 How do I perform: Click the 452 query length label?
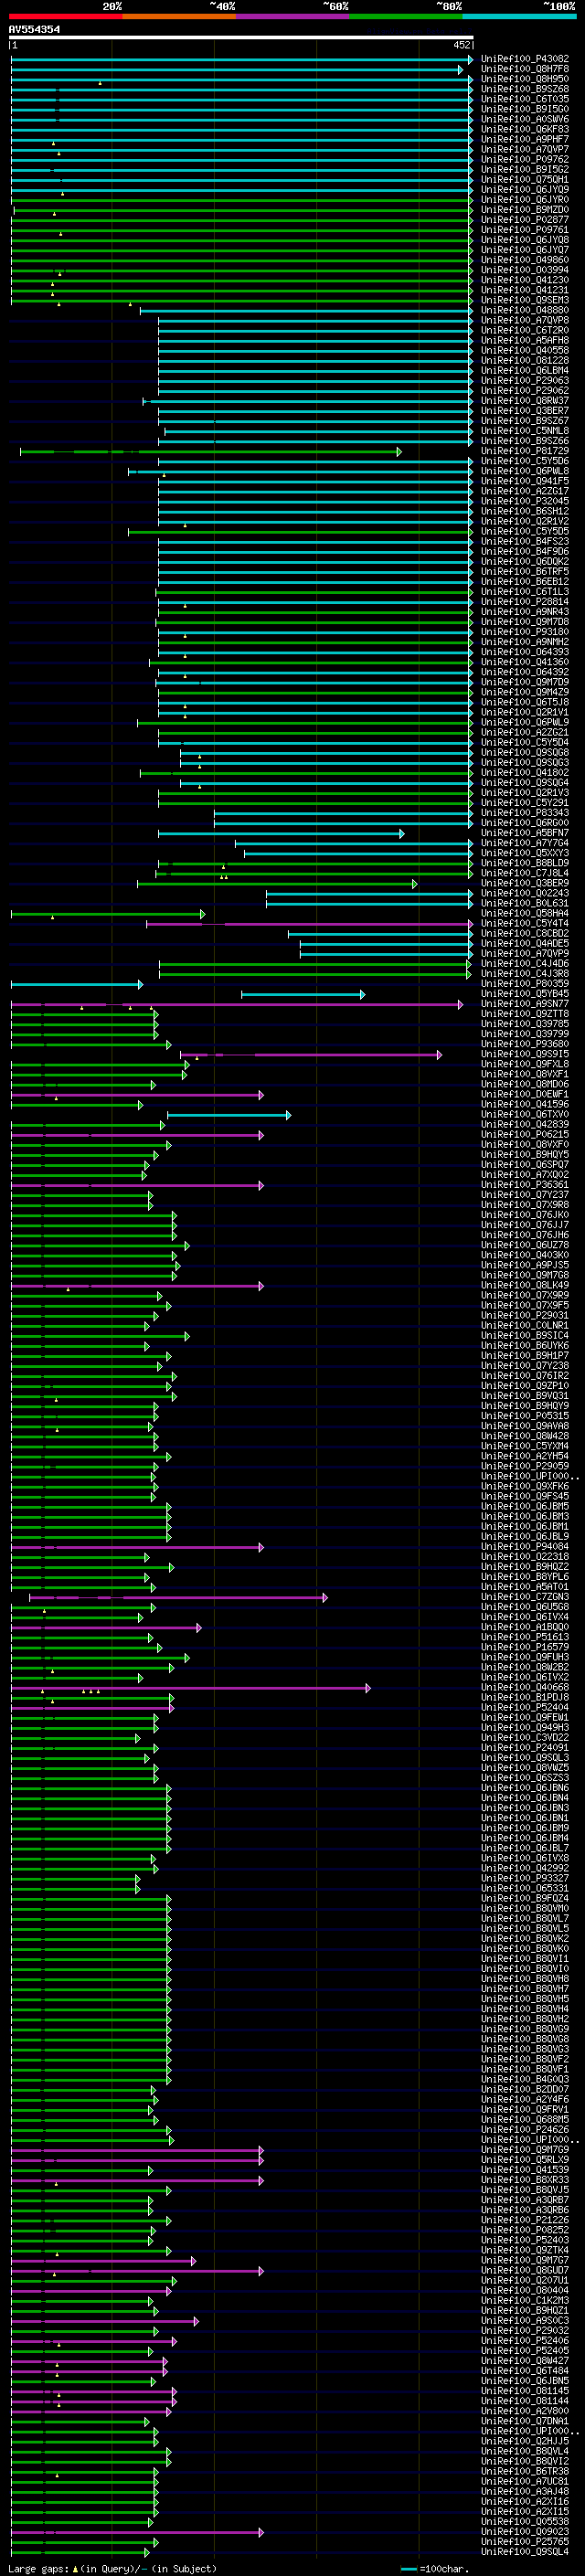(x=461, y=45)
